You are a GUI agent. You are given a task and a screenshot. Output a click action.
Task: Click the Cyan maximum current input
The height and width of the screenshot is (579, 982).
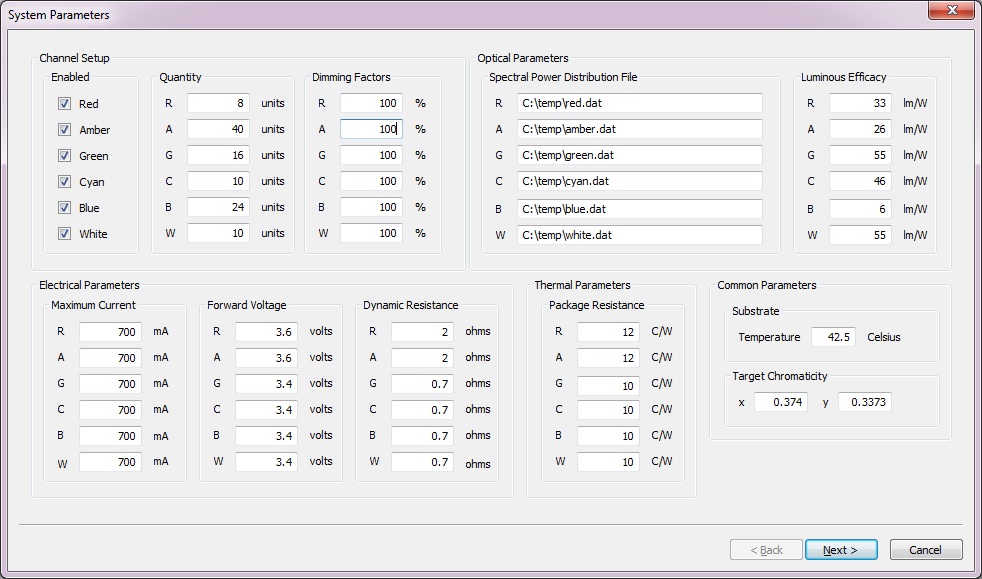click(x=110, y=409)
